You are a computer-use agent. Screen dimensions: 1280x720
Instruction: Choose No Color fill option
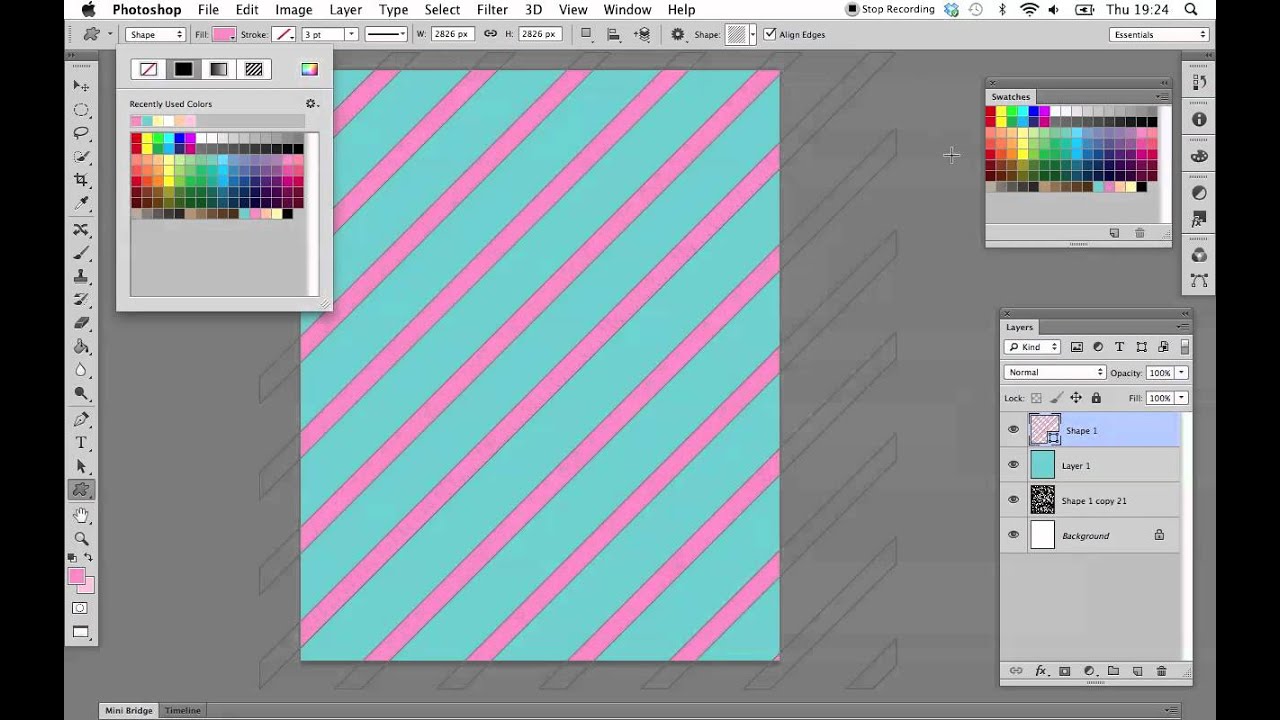point(148,69)
